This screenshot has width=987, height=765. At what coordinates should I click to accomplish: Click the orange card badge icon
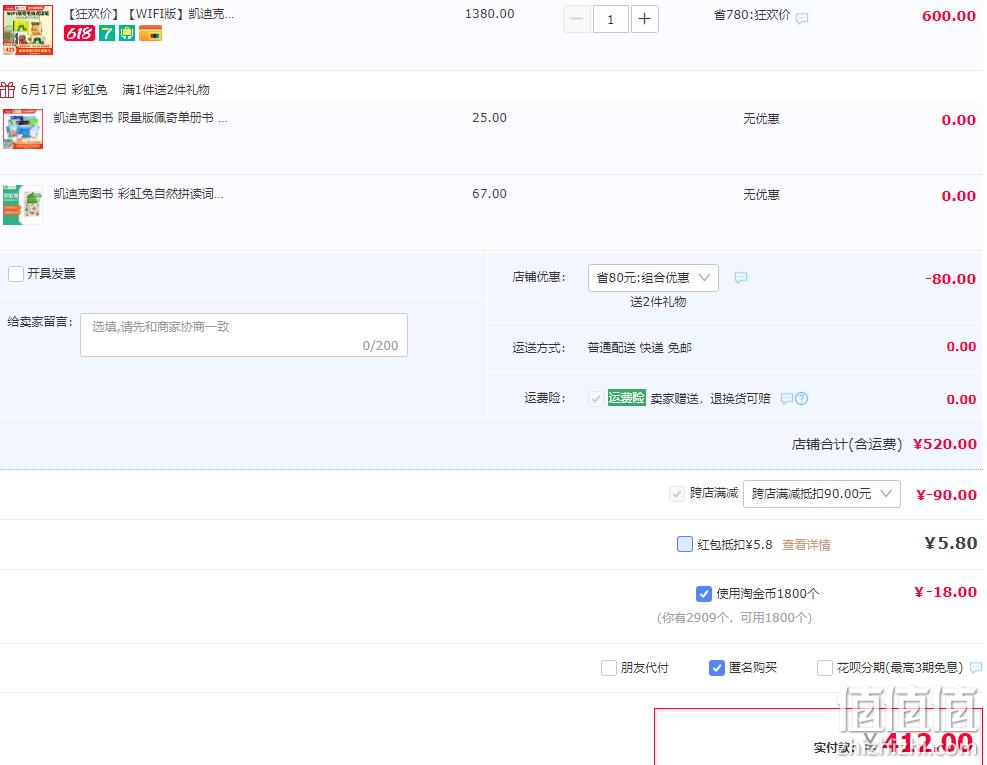[x=150, y=33]
